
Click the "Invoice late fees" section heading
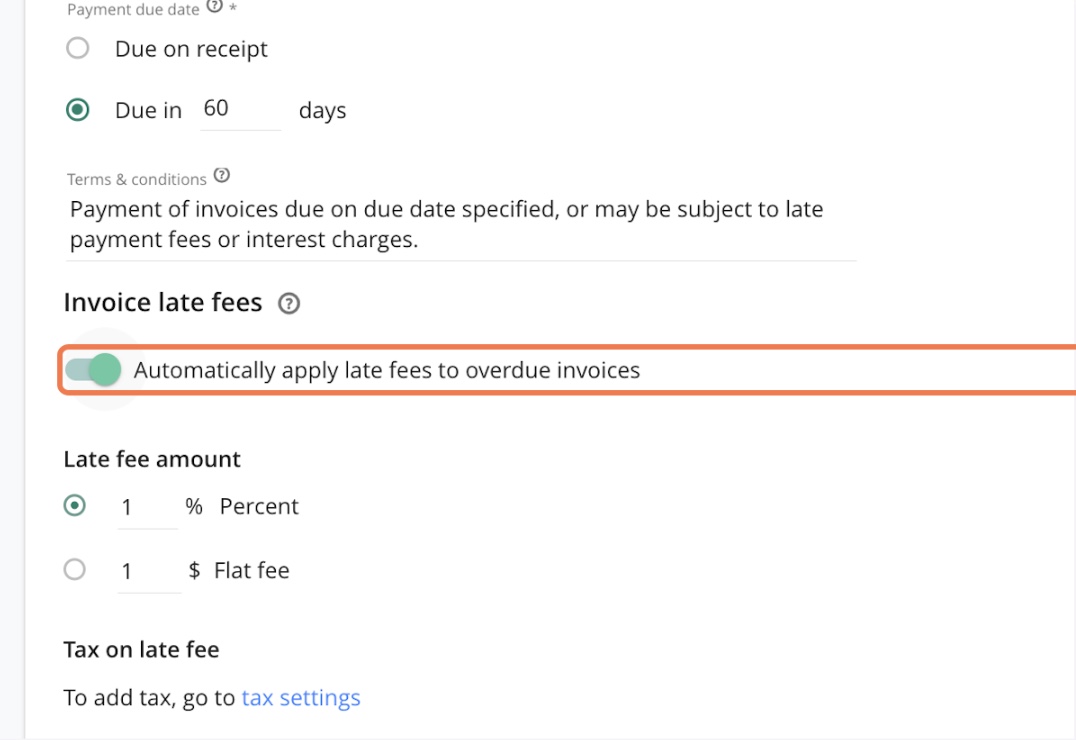coord(163,303)
